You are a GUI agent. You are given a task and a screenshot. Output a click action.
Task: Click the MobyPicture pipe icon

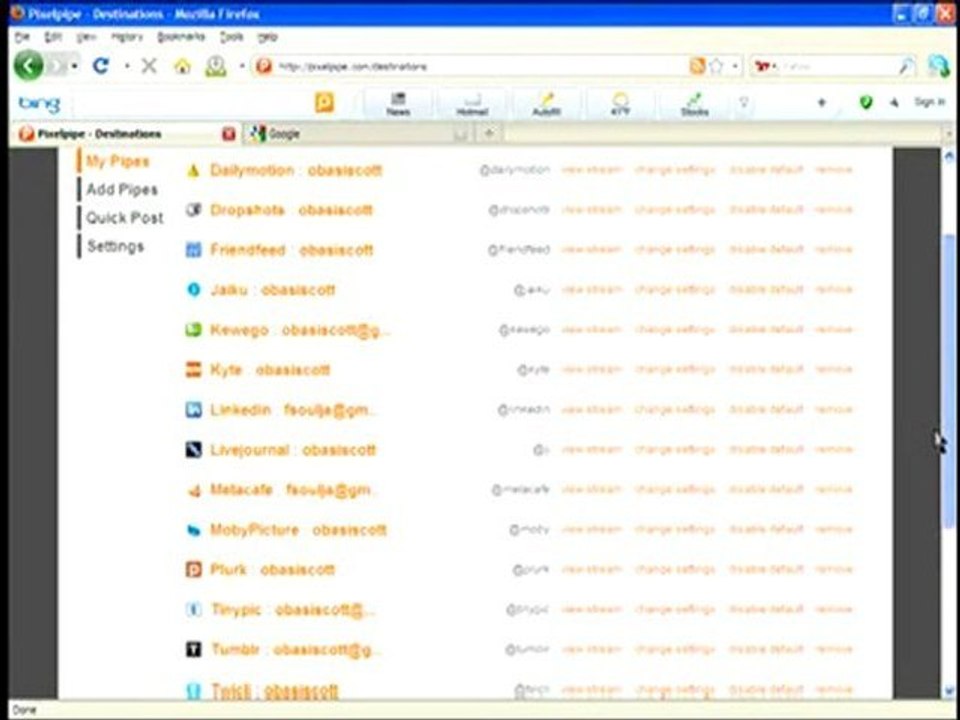point(193,530)
